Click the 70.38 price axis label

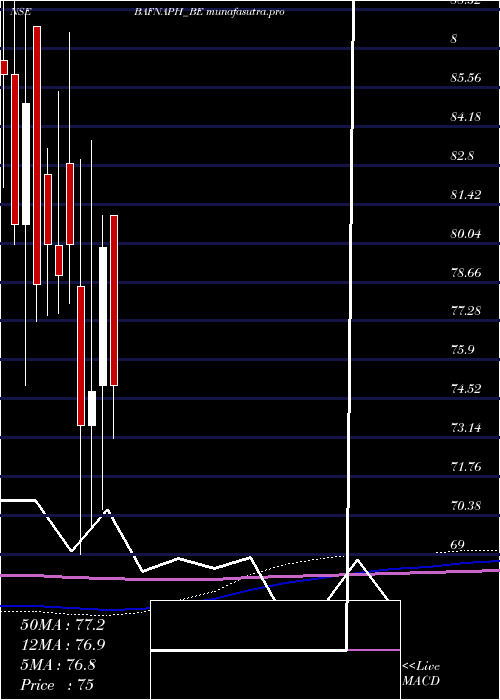(x=466, y=506)
